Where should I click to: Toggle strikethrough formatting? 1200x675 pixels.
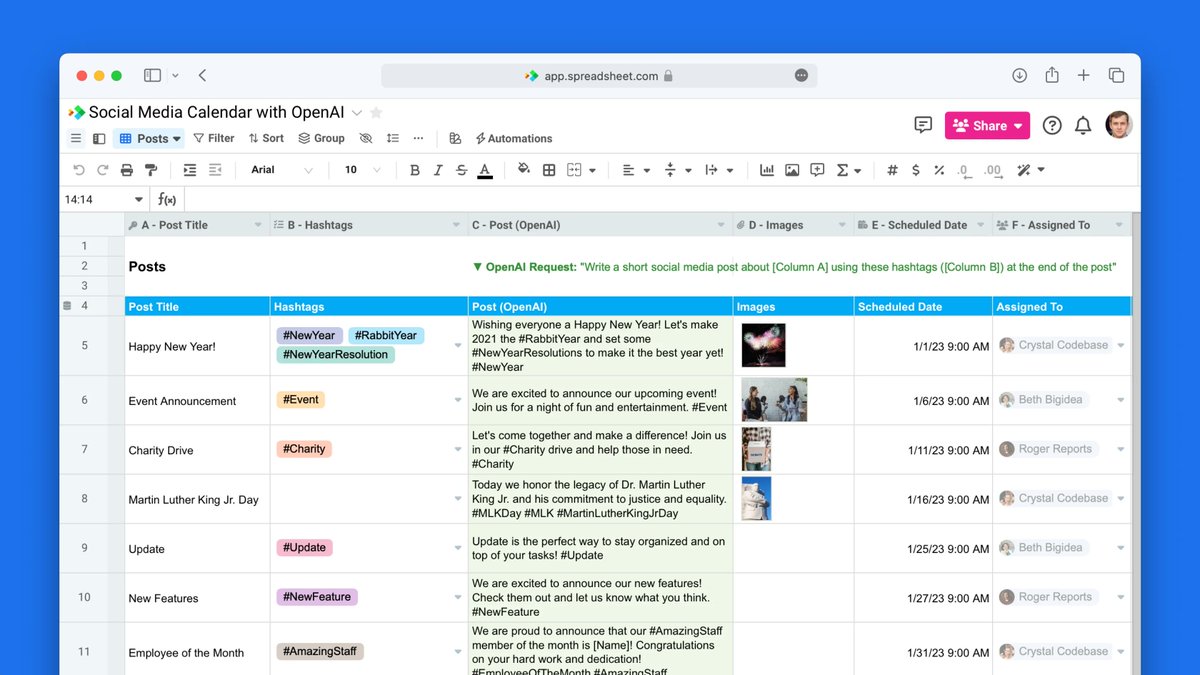pyautogui.click(x=461, y=170)
